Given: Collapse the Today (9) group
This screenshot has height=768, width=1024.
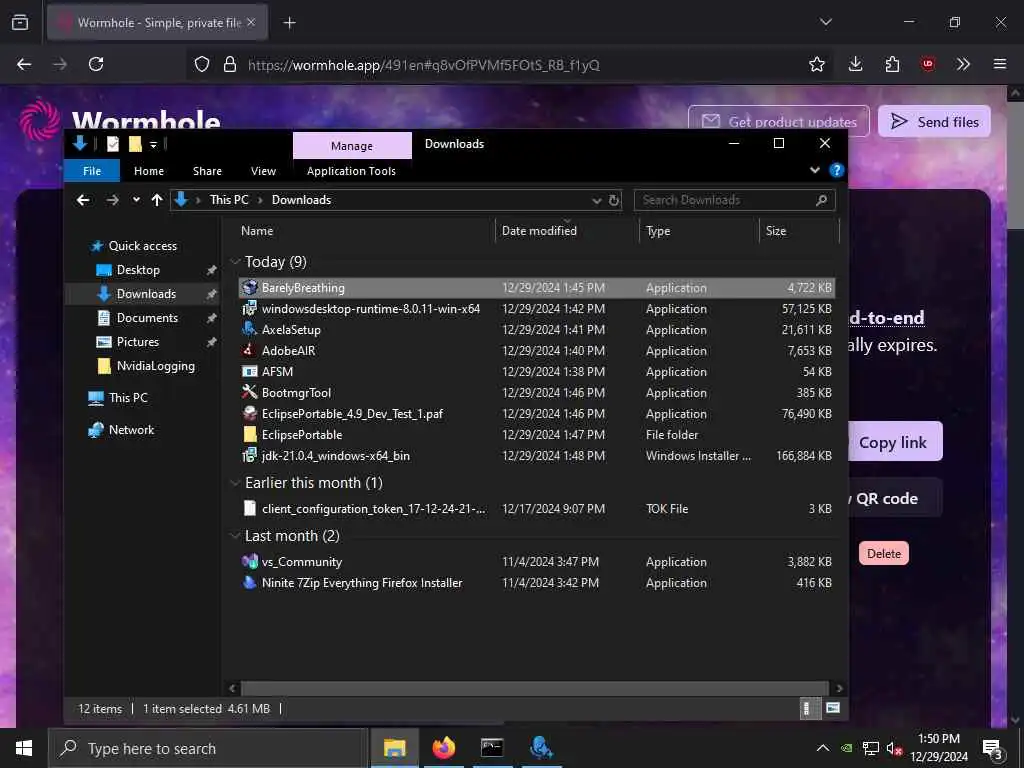Looking at the screenshot, I should click(x=235, y=262).
